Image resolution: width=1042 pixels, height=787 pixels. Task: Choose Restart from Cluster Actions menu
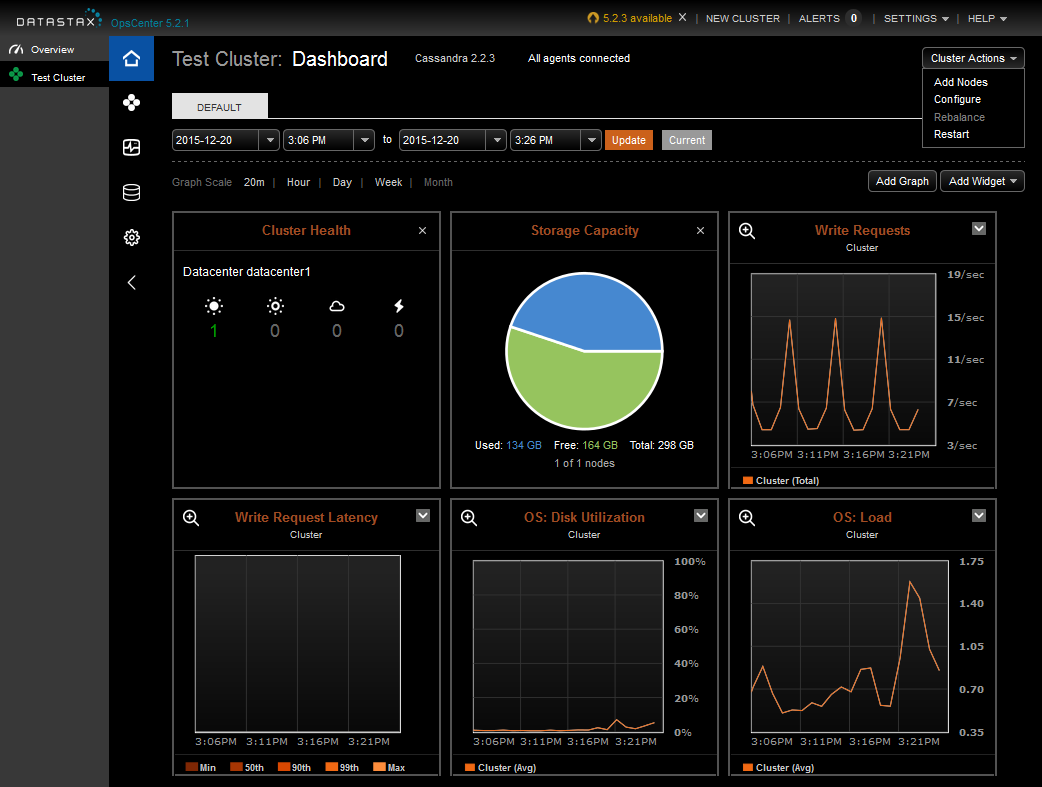pos(951,134)
